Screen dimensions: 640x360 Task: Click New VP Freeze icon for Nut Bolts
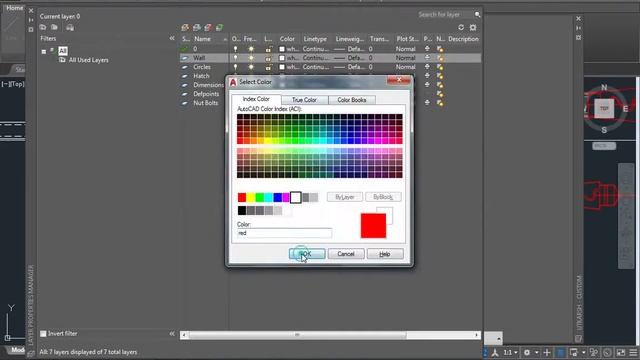point(440,103)
